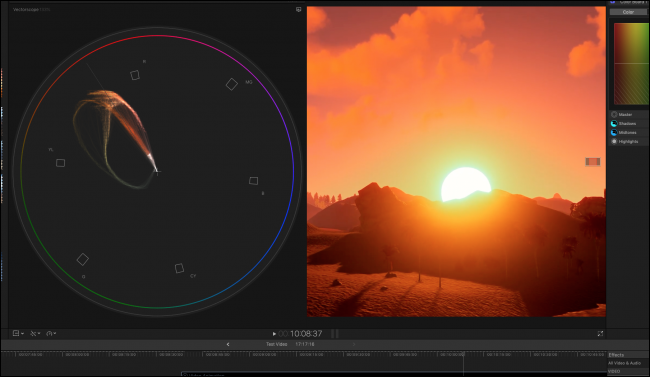
Task: Click the blue B target box in vectorscope
Action: pyautogui.click(x=253, y=180)
